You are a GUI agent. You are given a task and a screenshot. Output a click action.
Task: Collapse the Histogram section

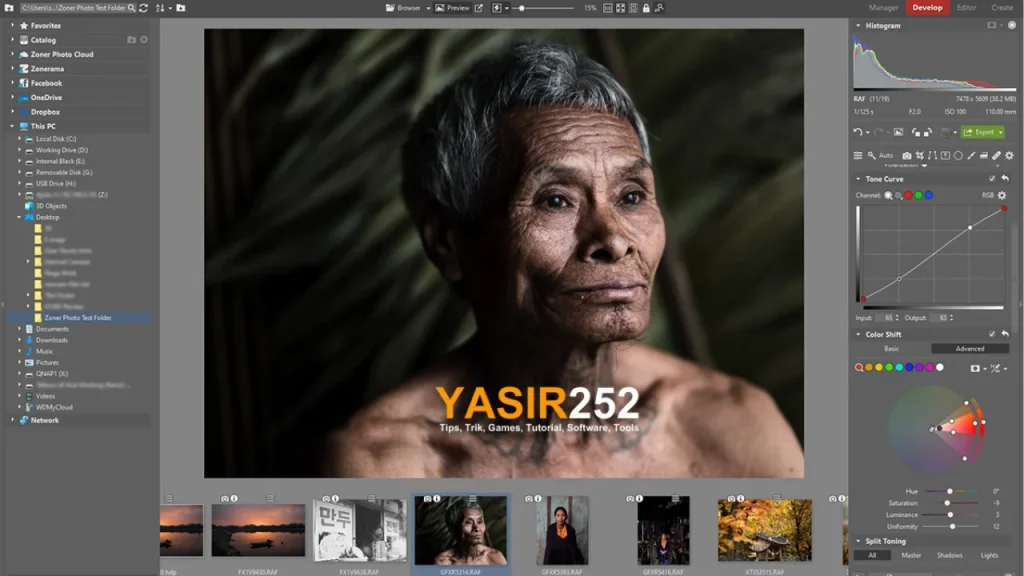pyautogui.click(x=858, y=25)
